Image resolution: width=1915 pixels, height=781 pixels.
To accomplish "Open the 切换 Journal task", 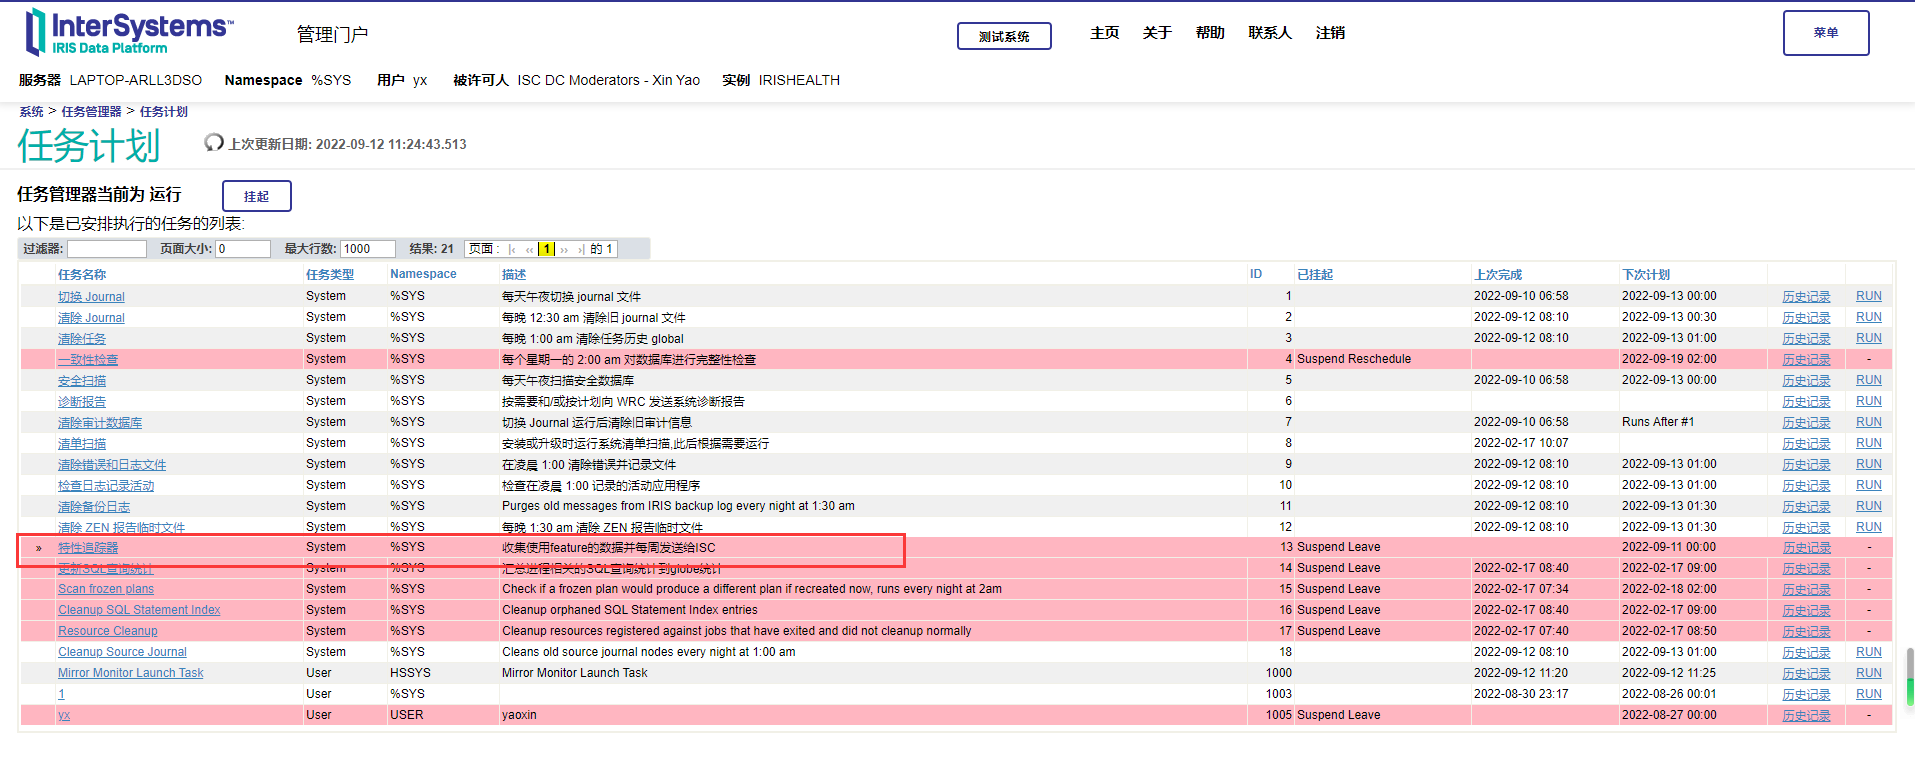I will (91, 297).
